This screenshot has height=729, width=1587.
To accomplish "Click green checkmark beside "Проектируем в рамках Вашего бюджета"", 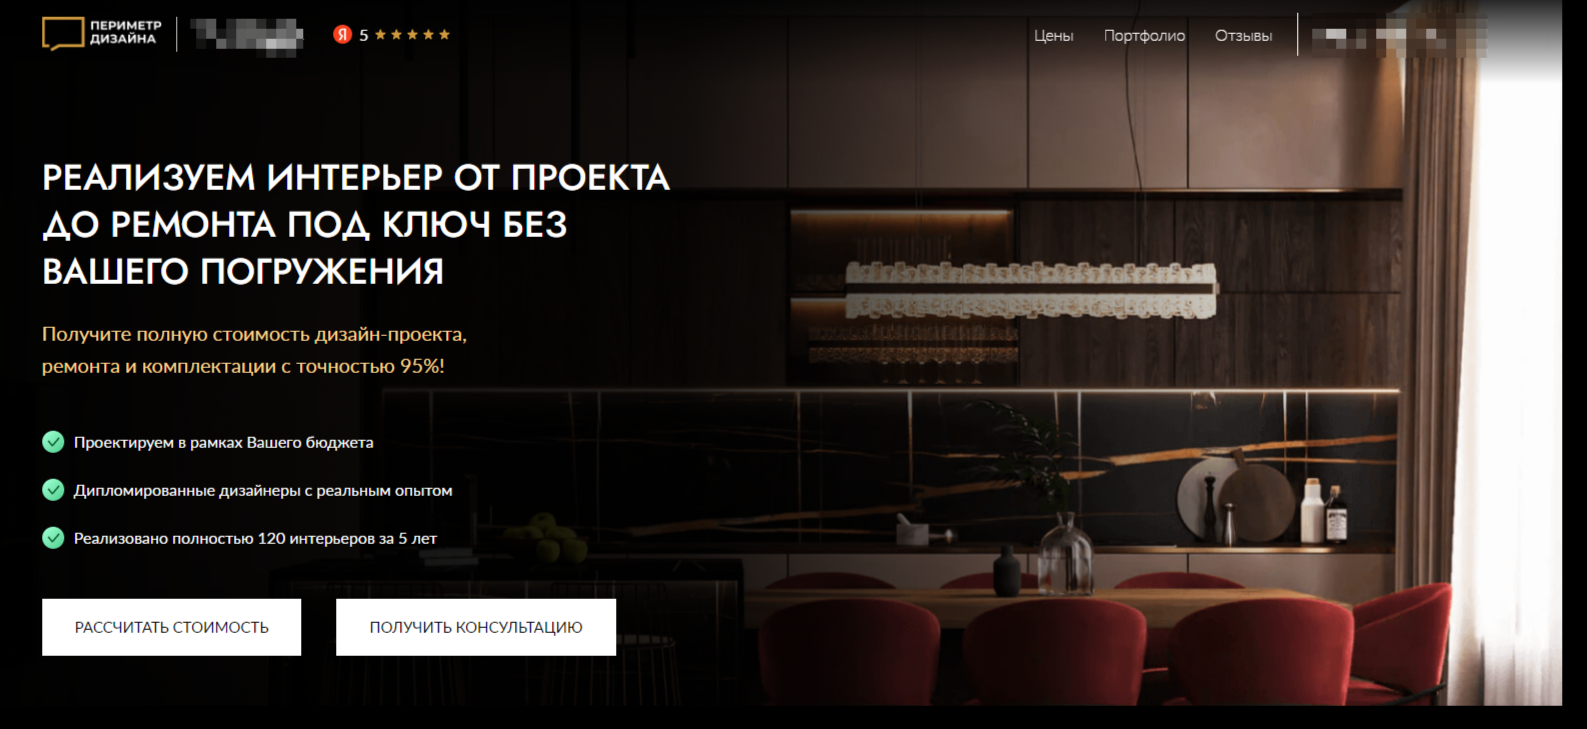I will click(53, 442).
